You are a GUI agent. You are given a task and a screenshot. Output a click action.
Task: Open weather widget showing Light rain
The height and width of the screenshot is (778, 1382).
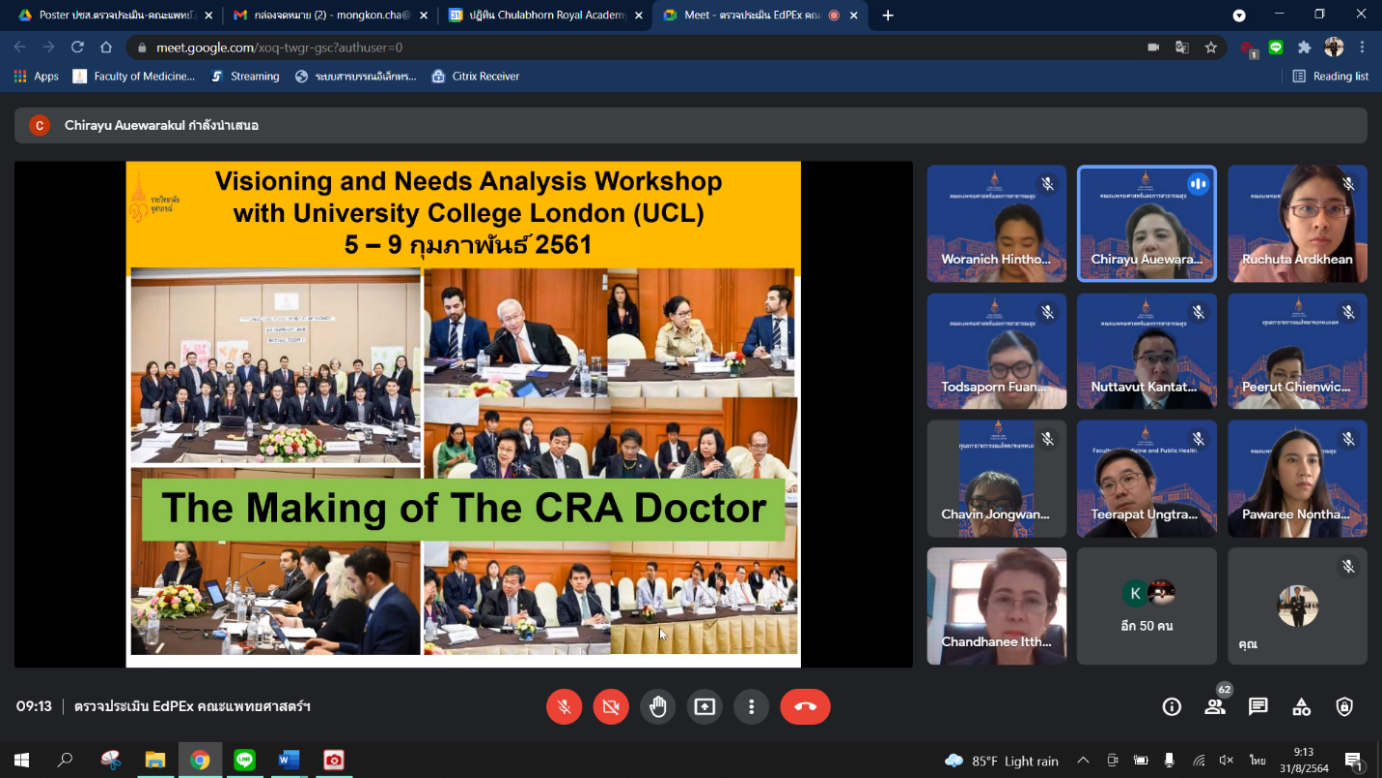tap(1001, 761)
